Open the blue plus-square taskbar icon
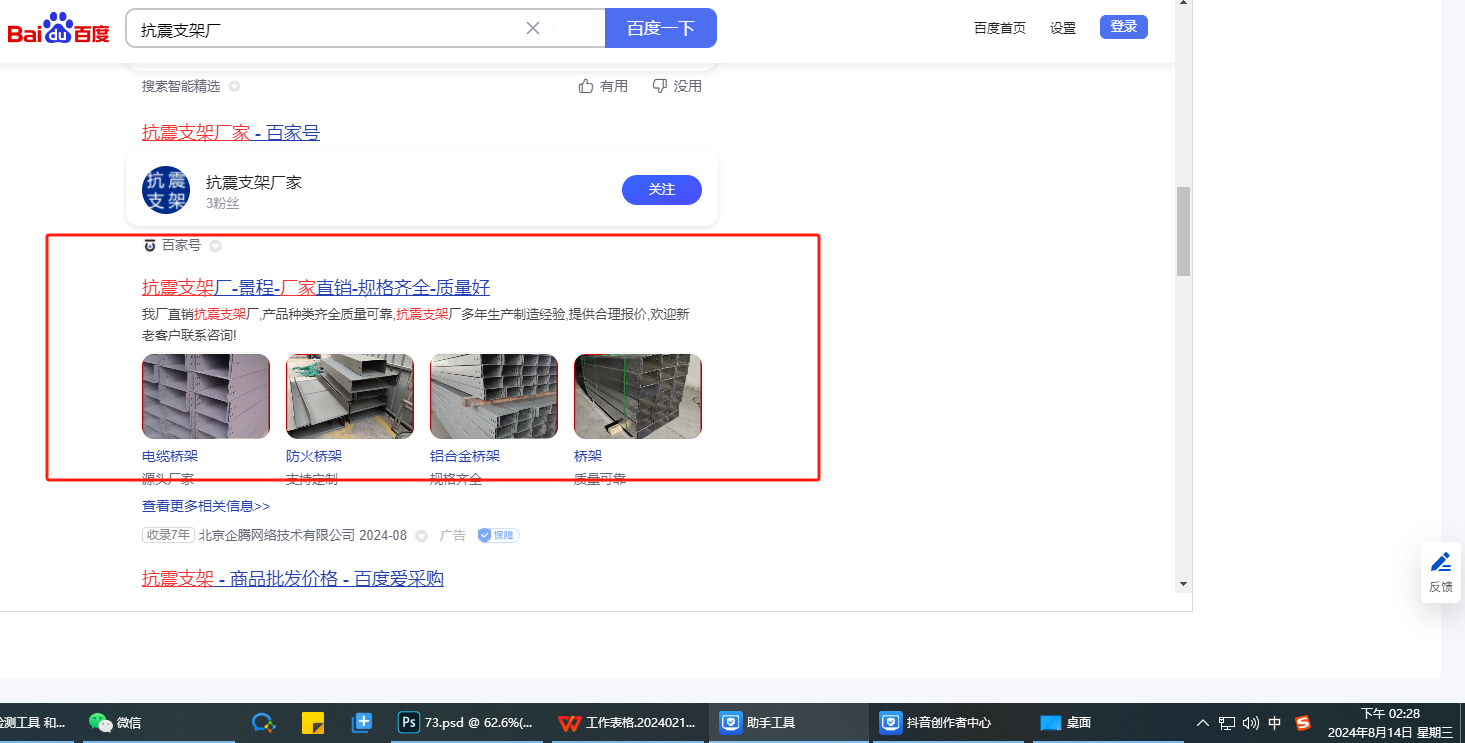The width and height of the screenshot is (1465, 743). tap(362, 722)
